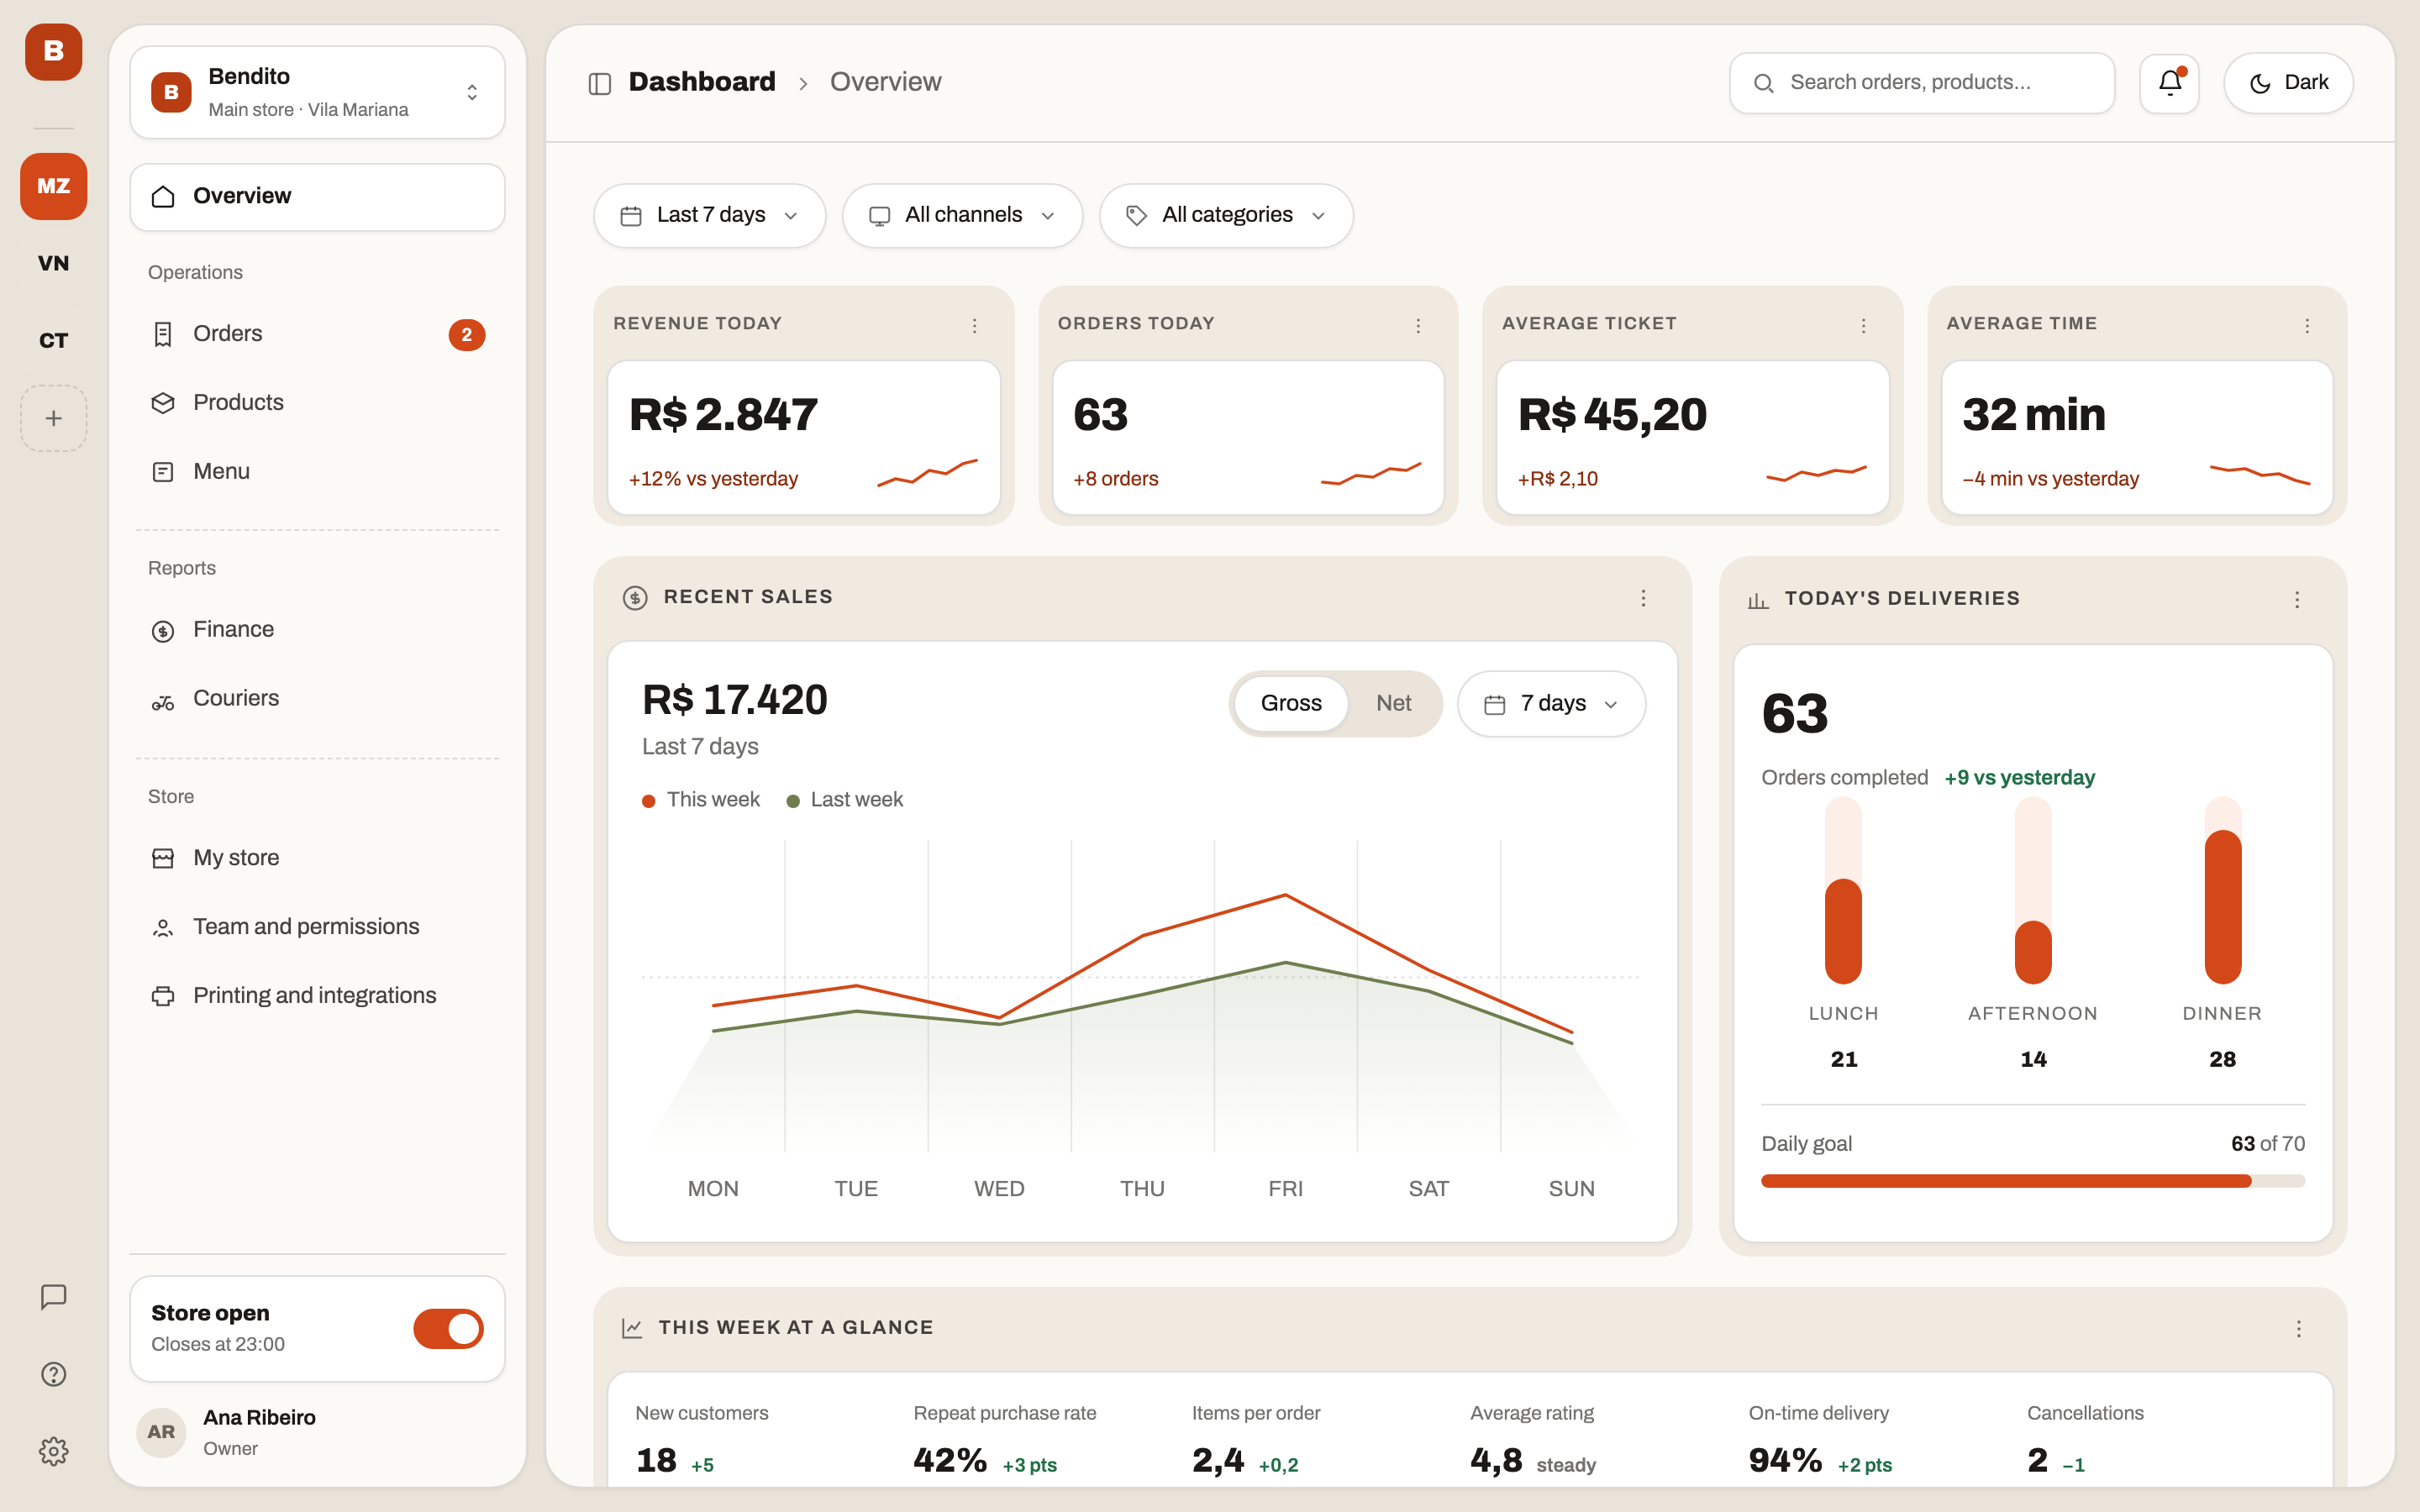The width and height of the screenshot is (2420, 1512).
Task: Open Recent Sales panel options menu
Action: (1643, 598)
